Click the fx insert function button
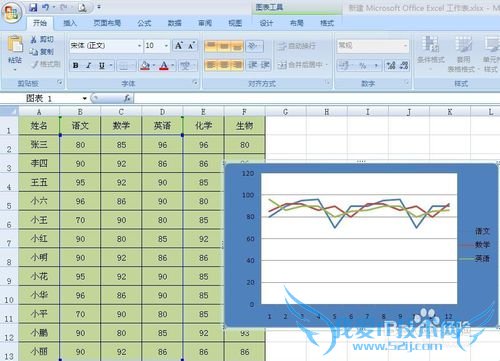The height and width of the screenshot is (361, 500). pos(127,98)
